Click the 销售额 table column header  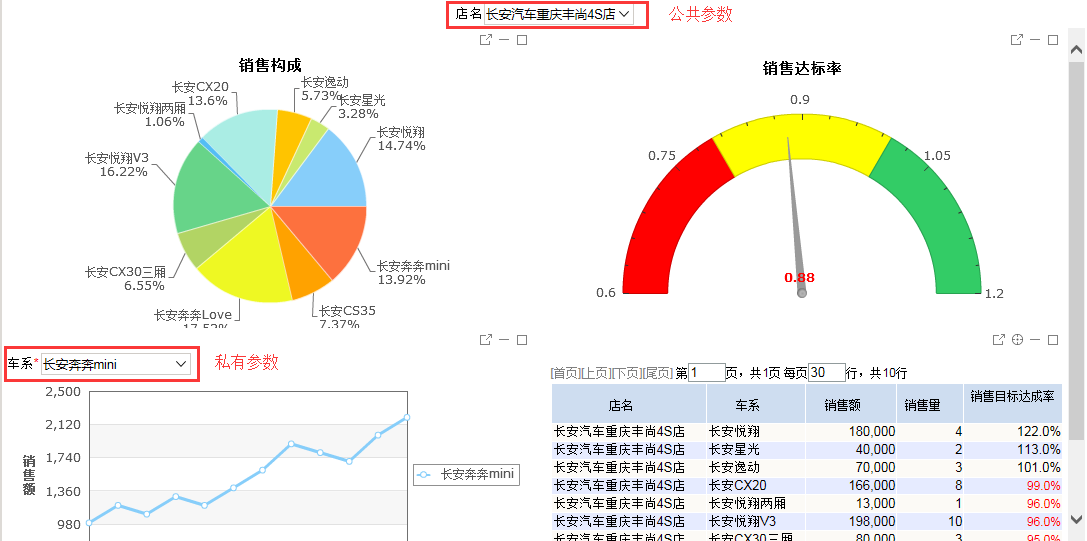[x=851, y=404]
